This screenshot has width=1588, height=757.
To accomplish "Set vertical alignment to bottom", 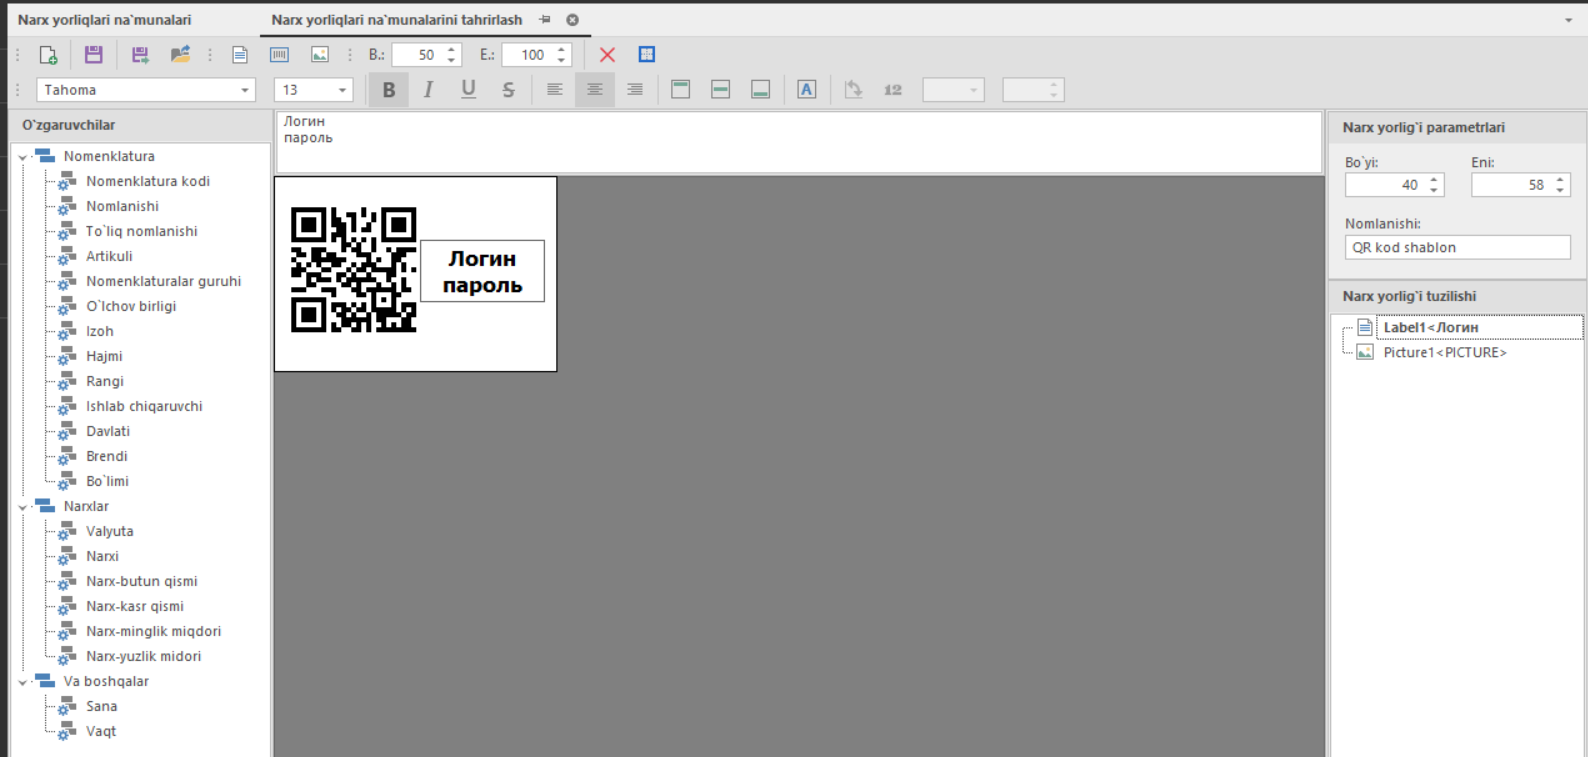I will (760, 90).
